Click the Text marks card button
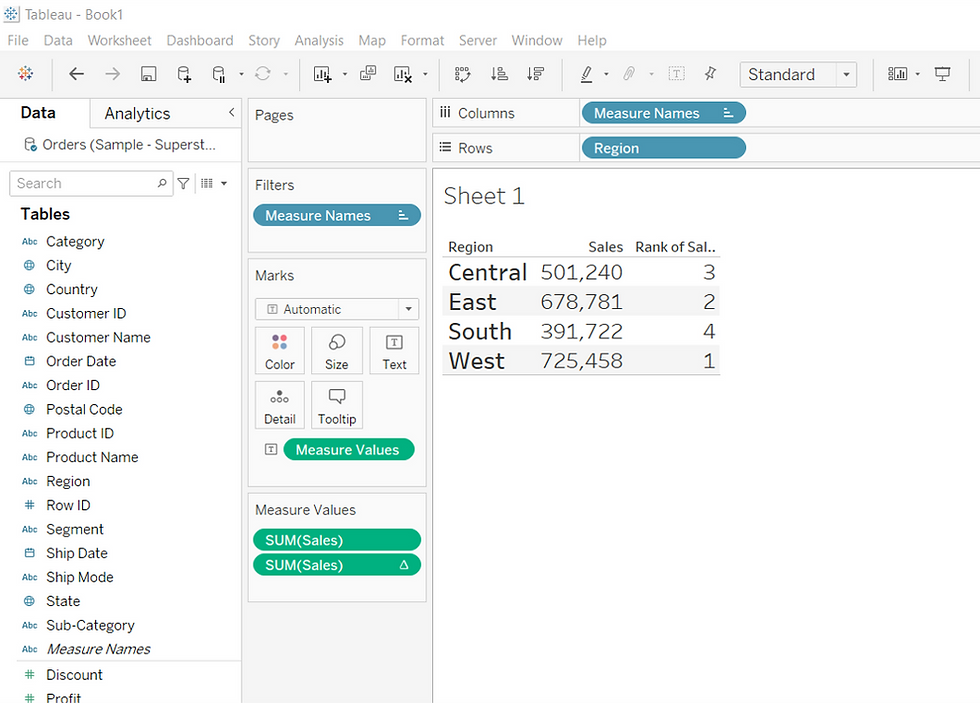The height and width of the screenshot is (703, 980). point(394,351)
